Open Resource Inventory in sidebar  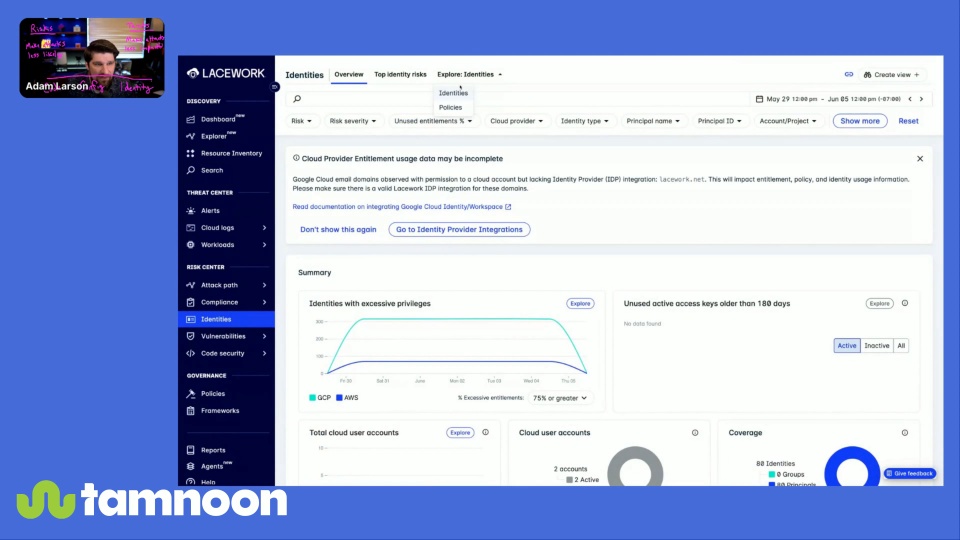click(231, 154)
